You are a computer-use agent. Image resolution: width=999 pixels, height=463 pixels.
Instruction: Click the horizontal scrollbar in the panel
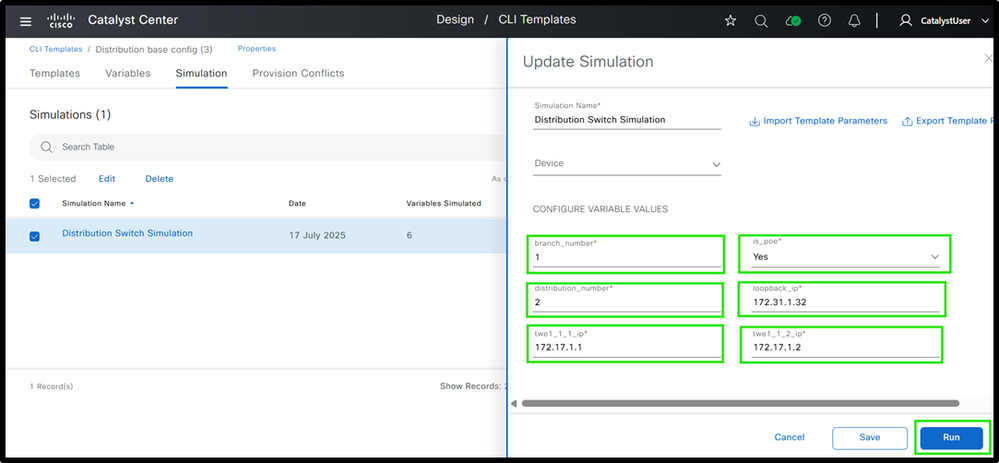pyautogui.click(x=740, y=403)
